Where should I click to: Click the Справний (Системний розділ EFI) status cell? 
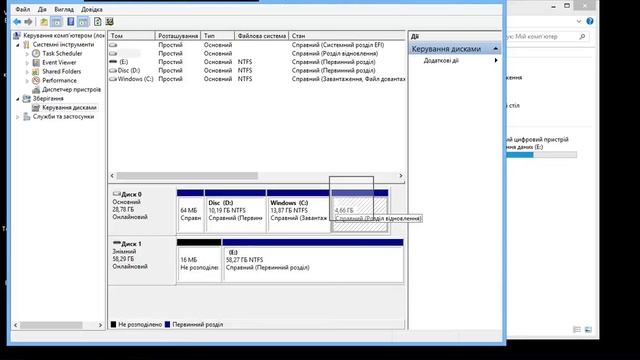pyautogui.click(x=338, y=45)
